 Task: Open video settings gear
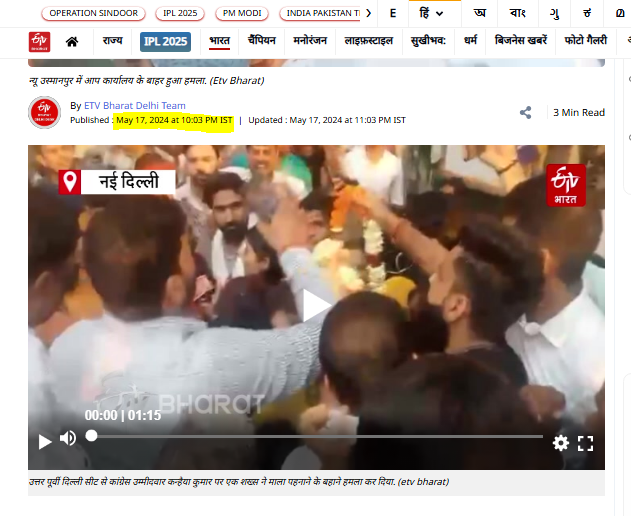[x=561, y=442]
